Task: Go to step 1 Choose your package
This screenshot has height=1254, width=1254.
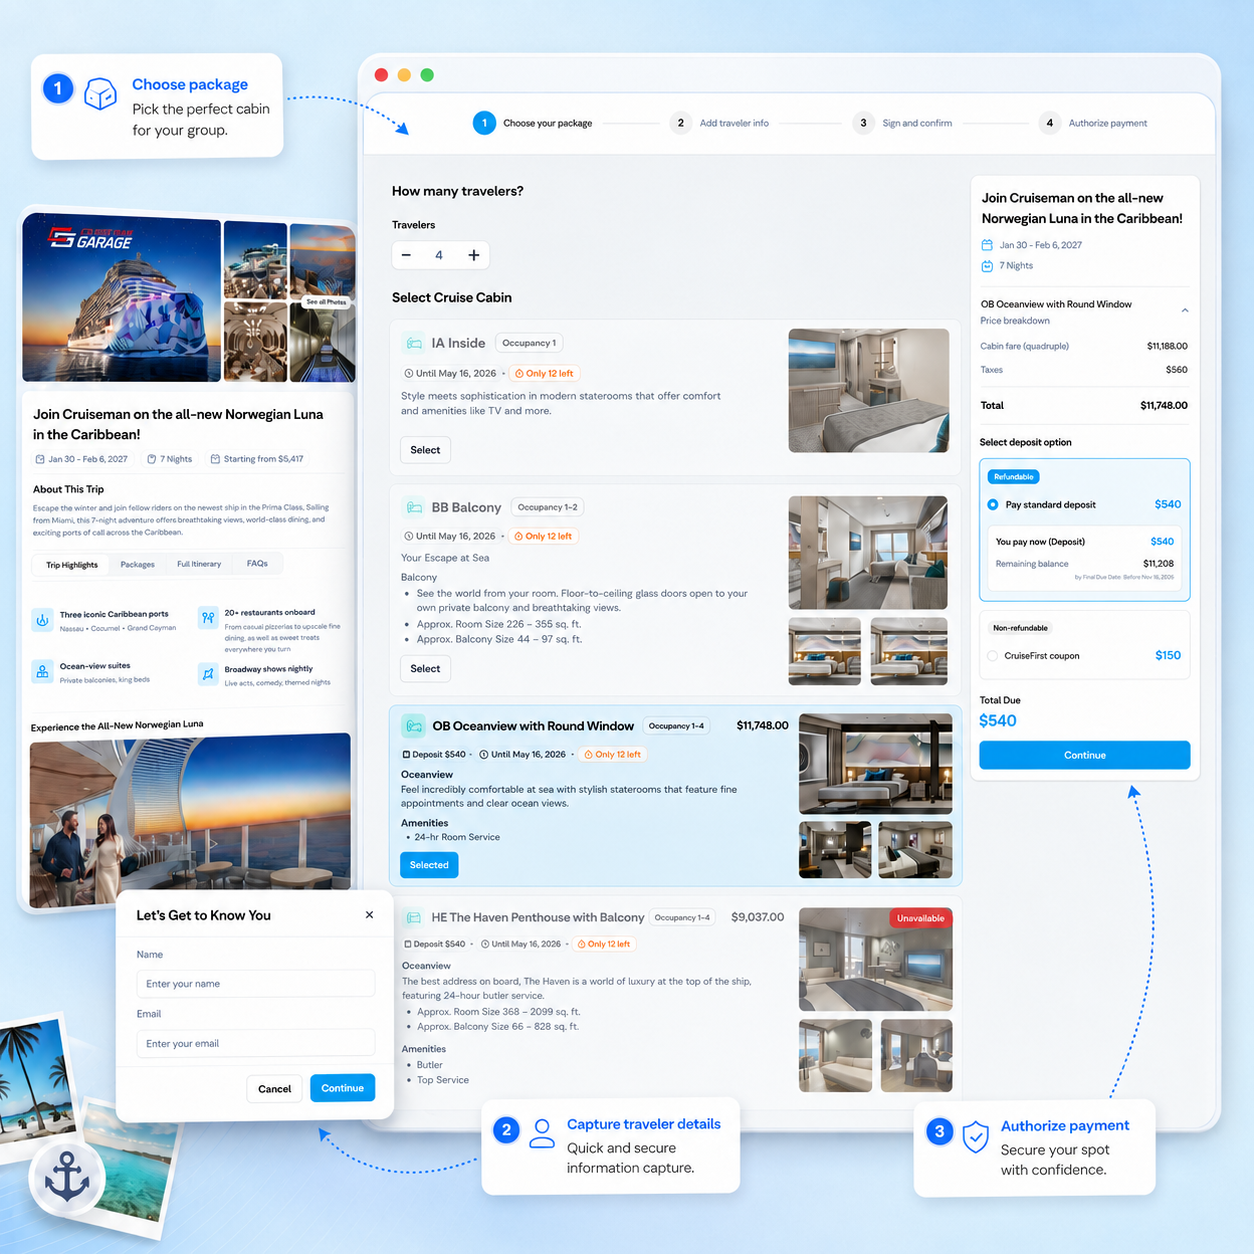Action: [x=533, y=123]
